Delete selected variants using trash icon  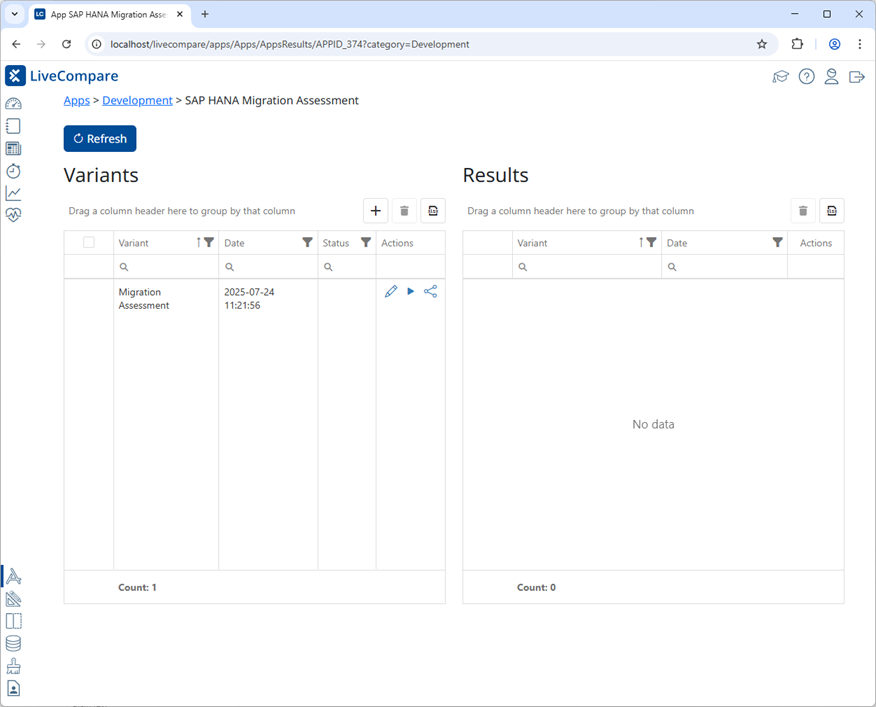pyautogui.click(x=404, y=210)
